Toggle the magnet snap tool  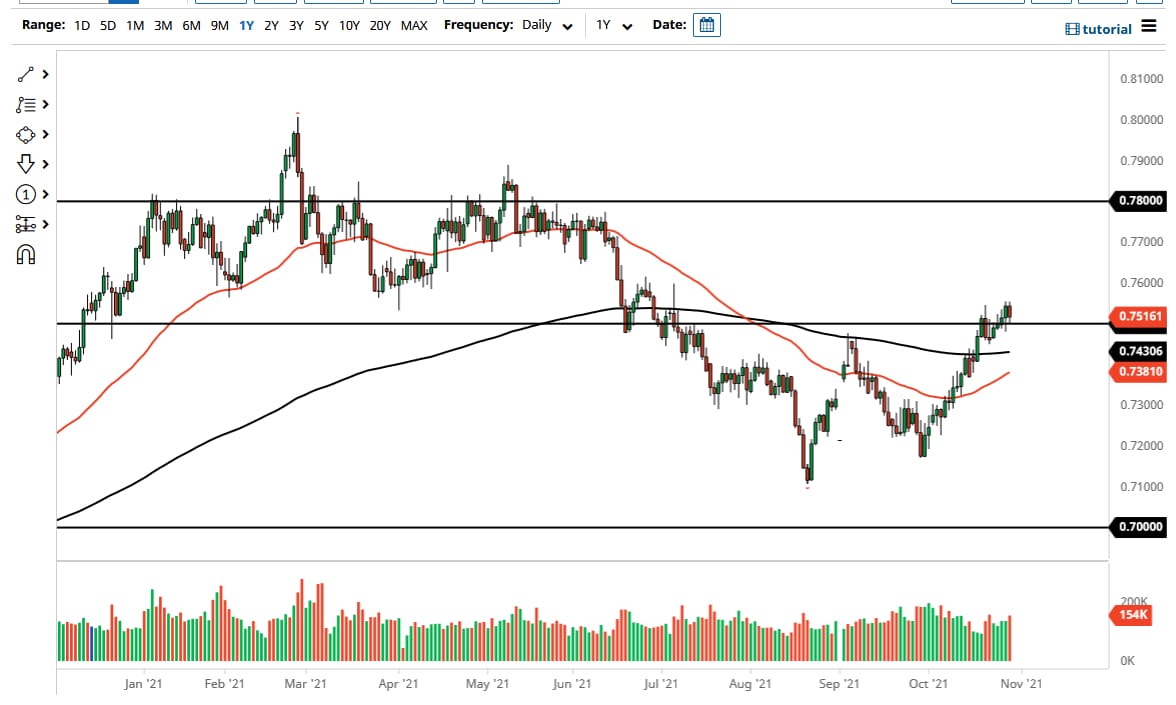(26, 255)
